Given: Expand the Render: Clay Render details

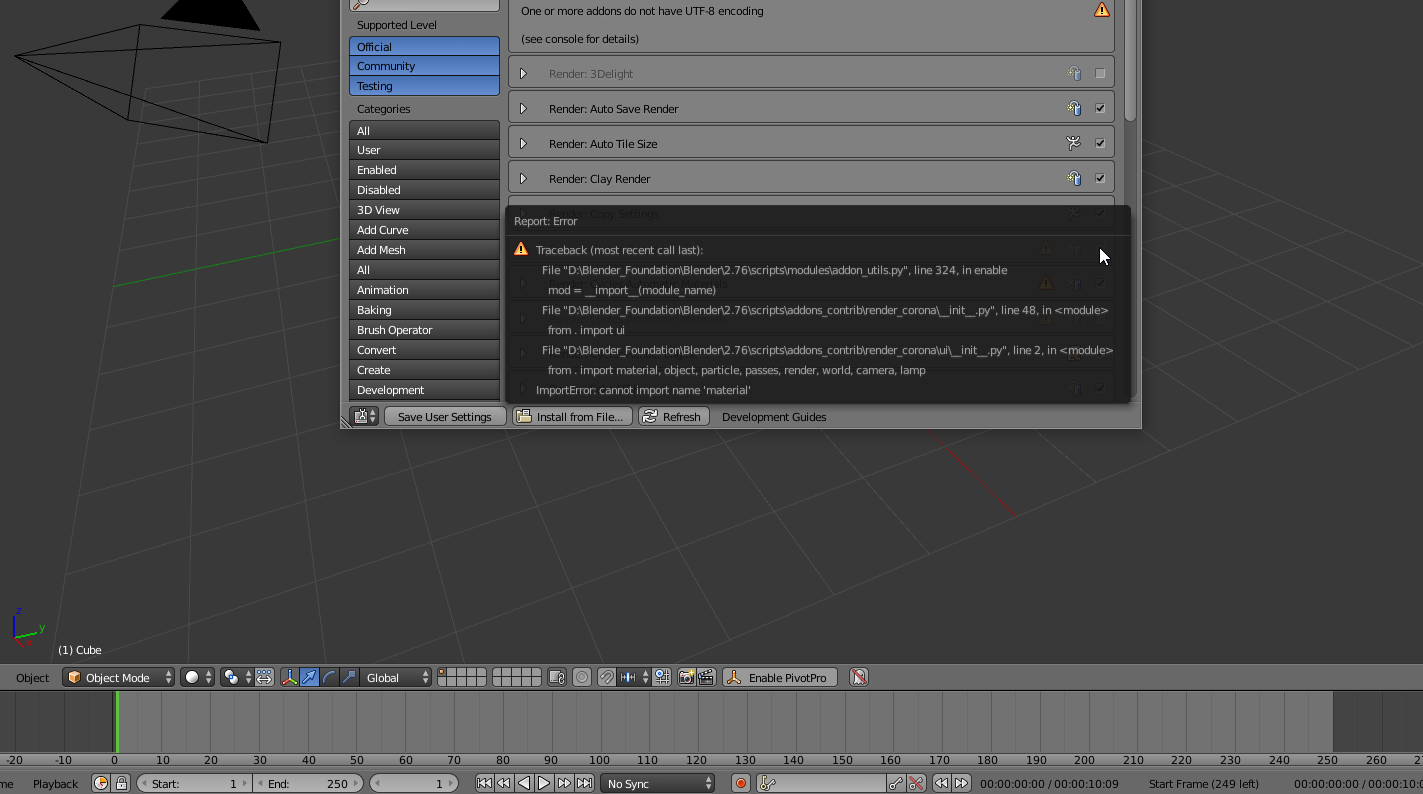Looking at the screenshot, I should pyautogui.click(x=523, y=178).
